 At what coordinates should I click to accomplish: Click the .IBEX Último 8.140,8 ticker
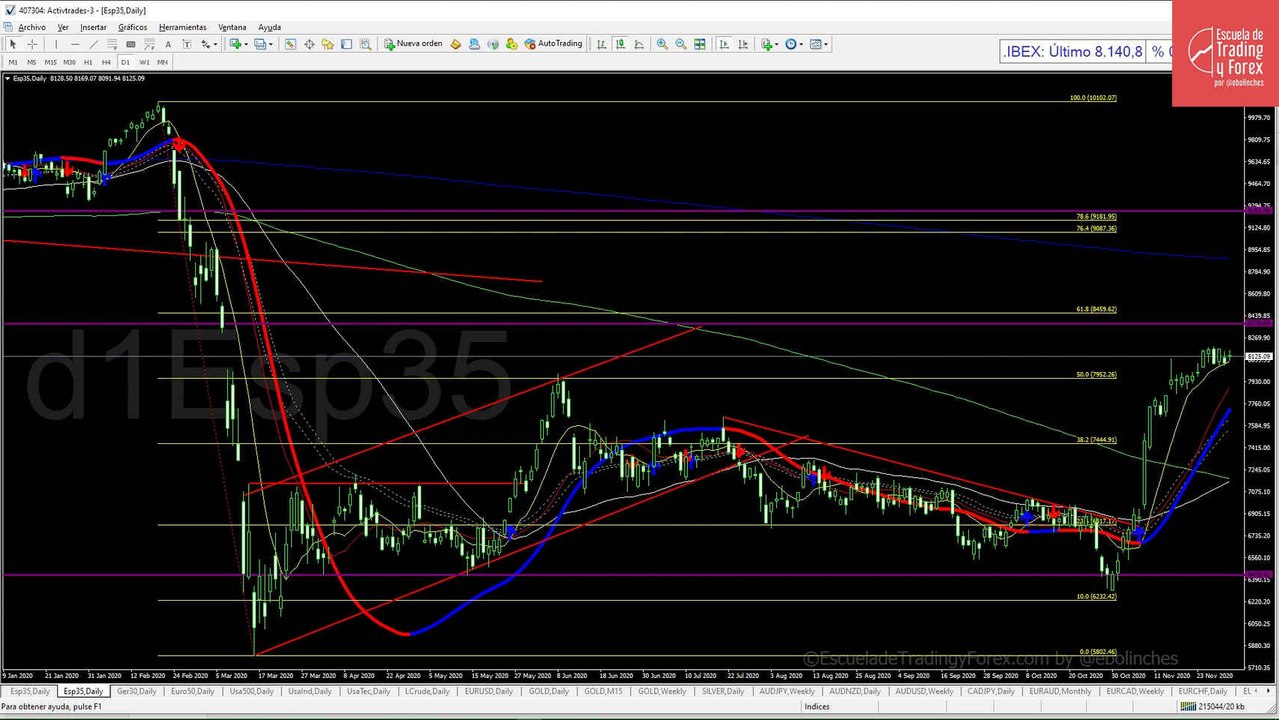(1073, 51)
